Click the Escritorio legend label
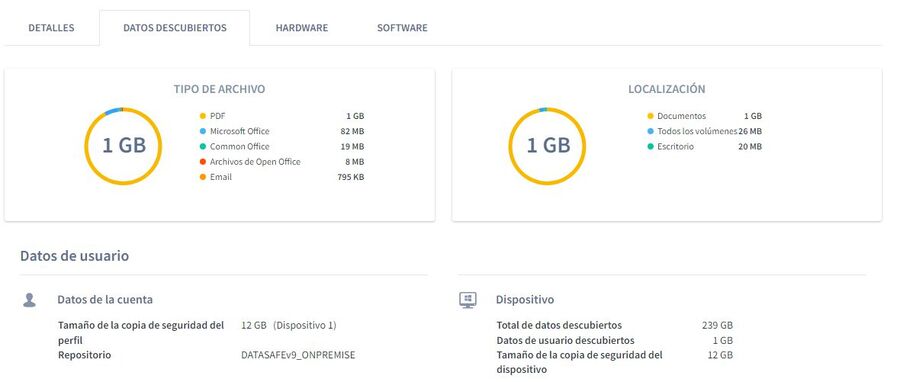Image resolution: width=900 pixels, height=382 pixels. coord(676,147)
